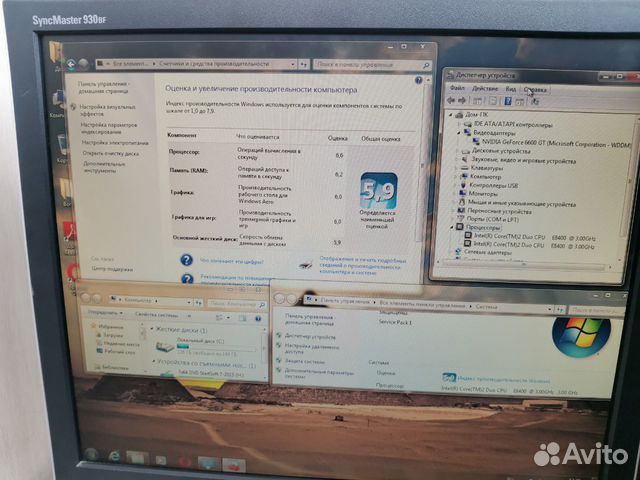Open address bar dropdown in performance window

293,64
